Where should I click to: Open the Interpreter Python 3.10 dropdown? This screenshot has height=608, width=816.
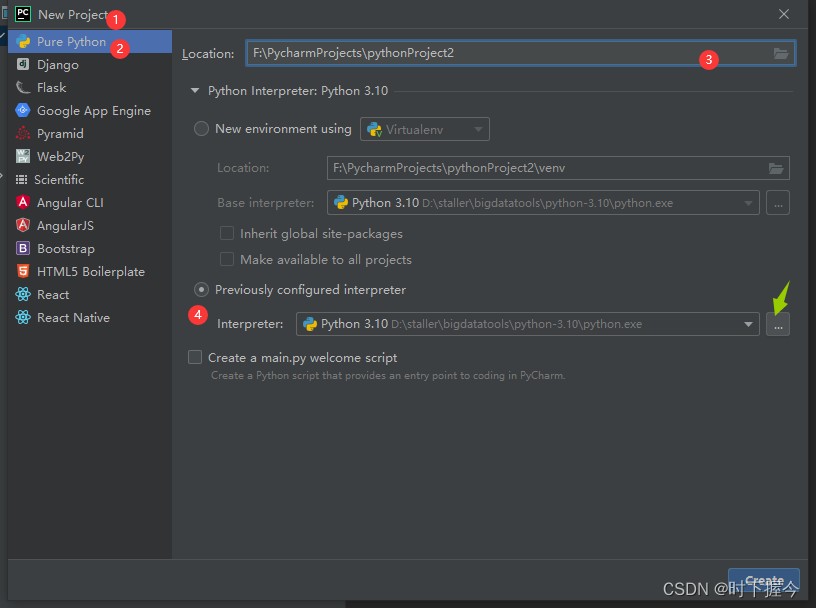click(528, 324)
